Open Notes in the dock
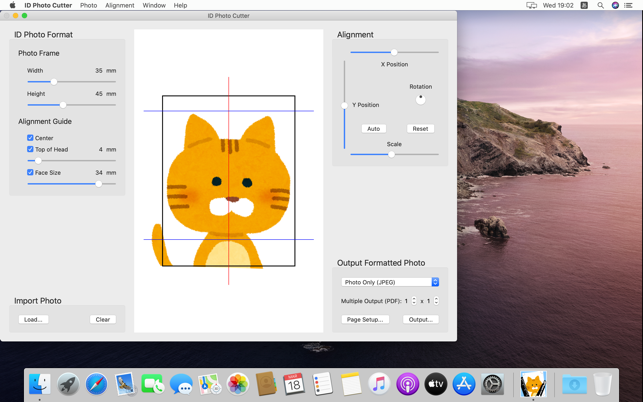The width and height of the screenshot is (643, 402). (x=351, y=384)
